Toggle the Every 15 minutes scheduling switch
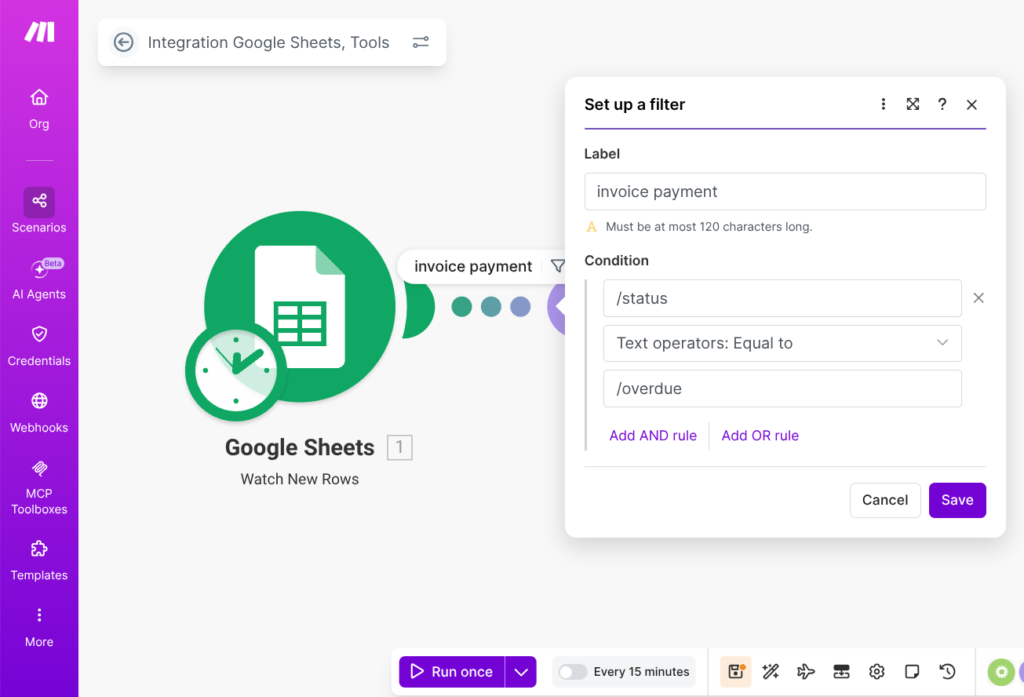The image size is (1024, 697). (x=573, y=672)
